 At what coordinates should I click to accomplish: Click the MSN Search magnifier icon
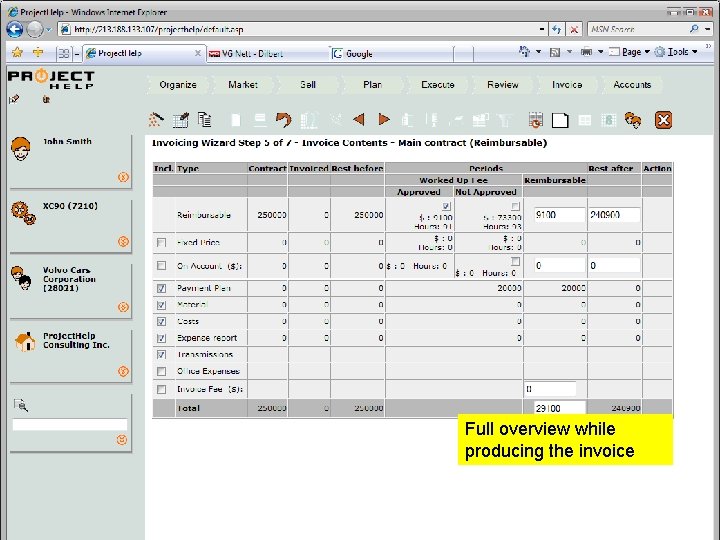pos(694,29)
